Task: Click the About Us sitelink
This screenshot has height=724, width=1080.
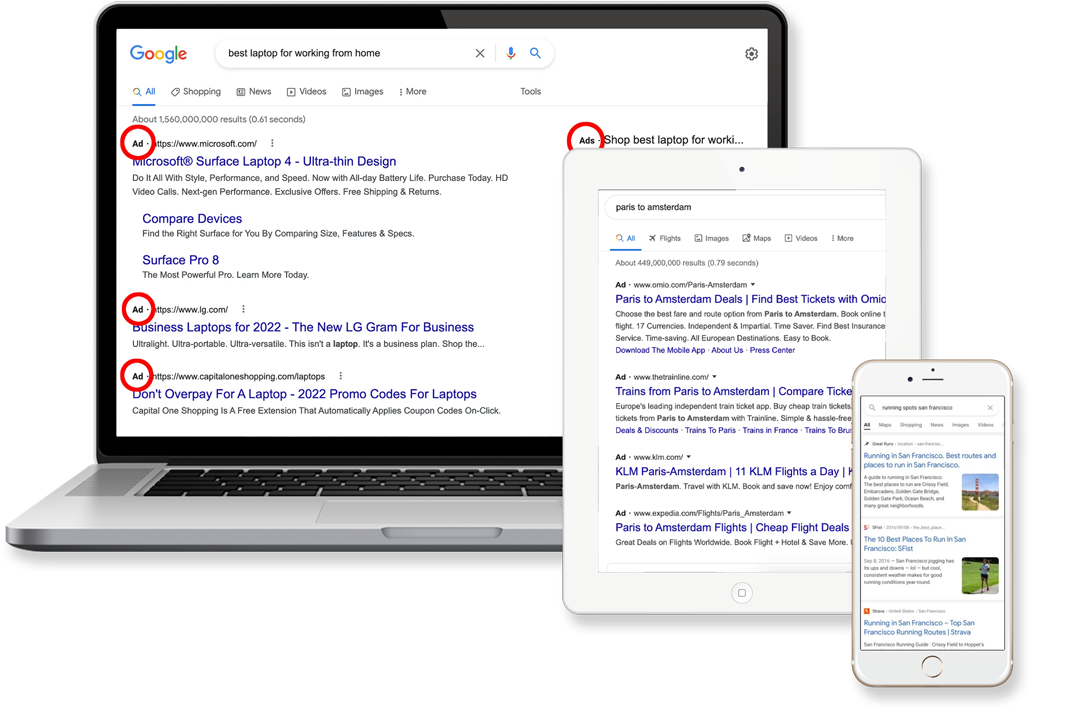Action: pyautogui.click(x=727, y=350)
